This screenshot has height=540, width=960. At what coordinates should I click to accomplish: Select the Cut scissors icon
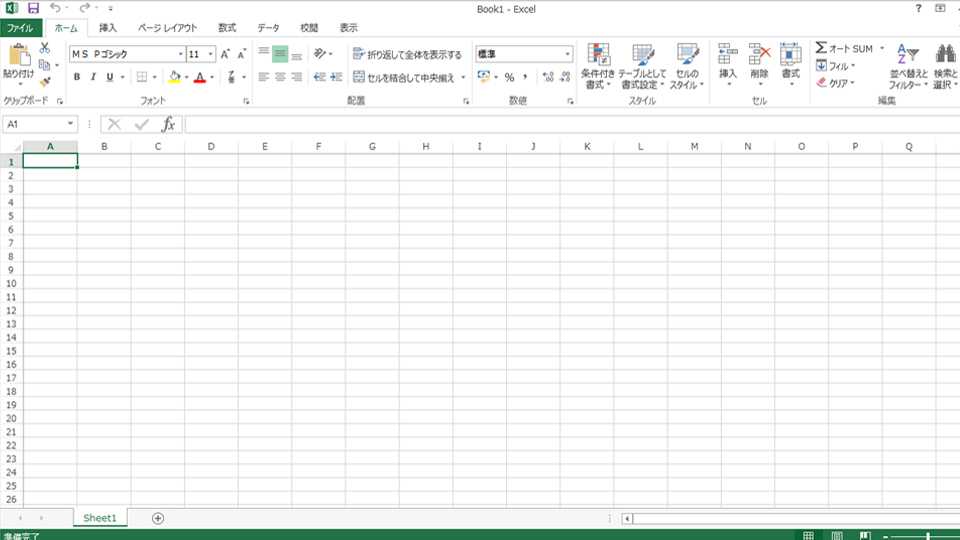click(45, 48)
